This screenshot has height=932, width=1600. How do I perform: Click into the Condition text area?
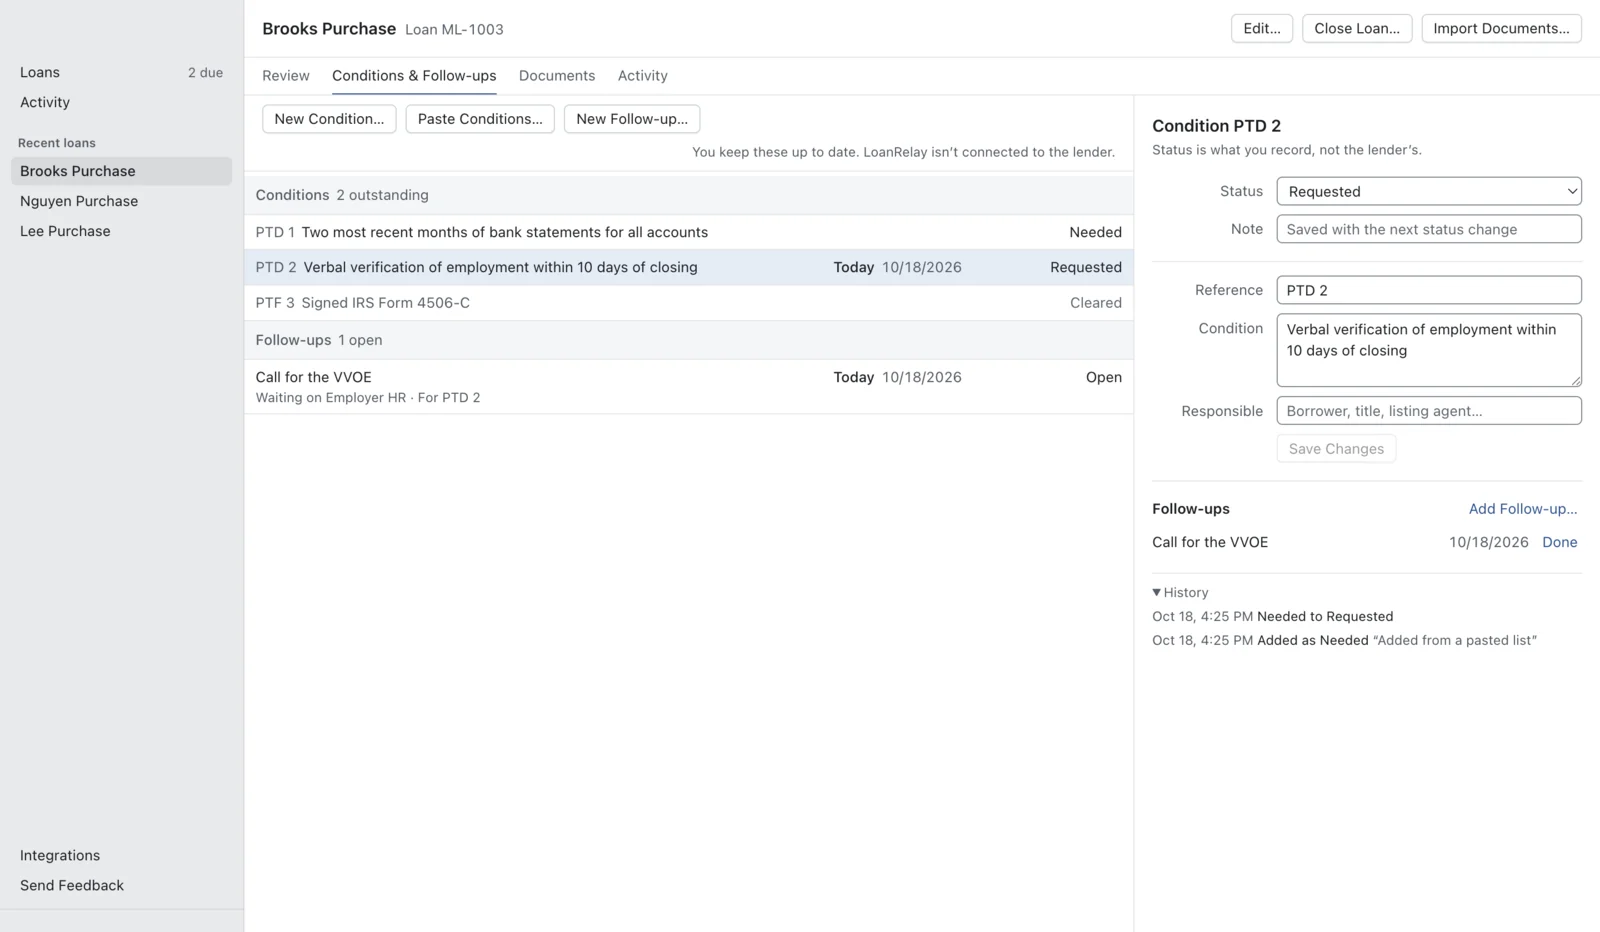(x=1428, y=350)
